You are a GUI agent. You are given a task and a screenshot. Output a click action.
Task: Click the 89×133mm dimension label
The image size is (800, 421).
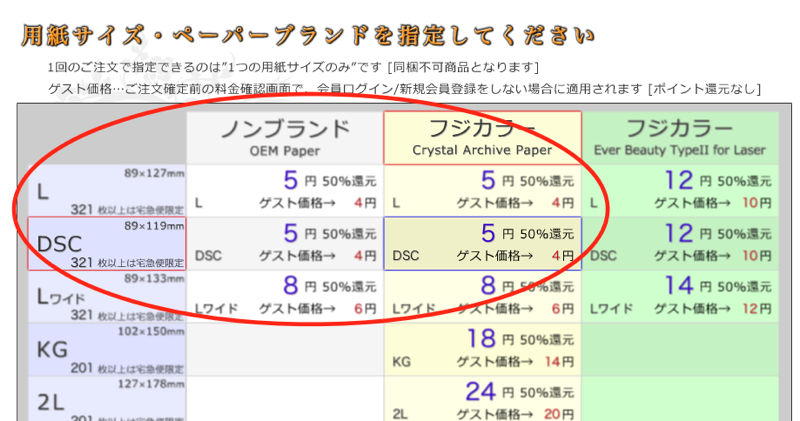click(154, 279)
